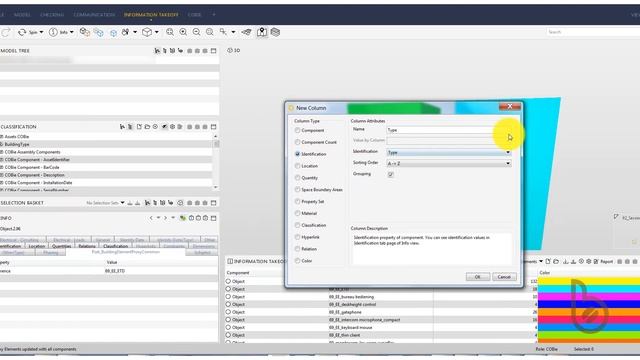Click the folder icon in Information Takeoff header
640x360 pixels.
point(556,261)
